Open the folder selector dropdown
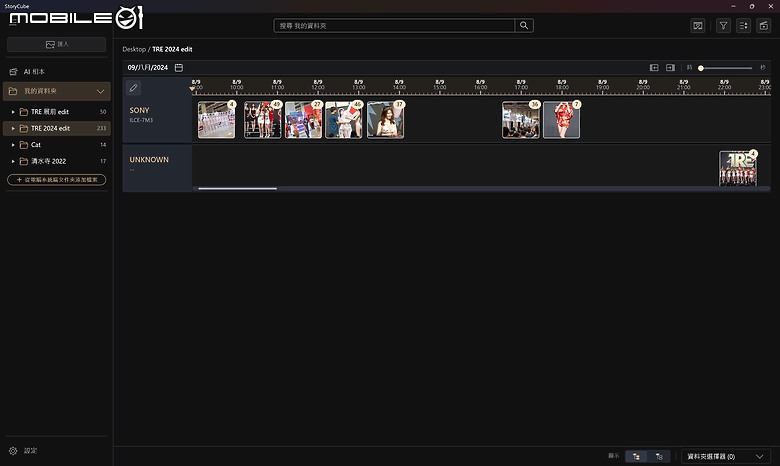Screen dimensions: 780x466 coord(725,457)
